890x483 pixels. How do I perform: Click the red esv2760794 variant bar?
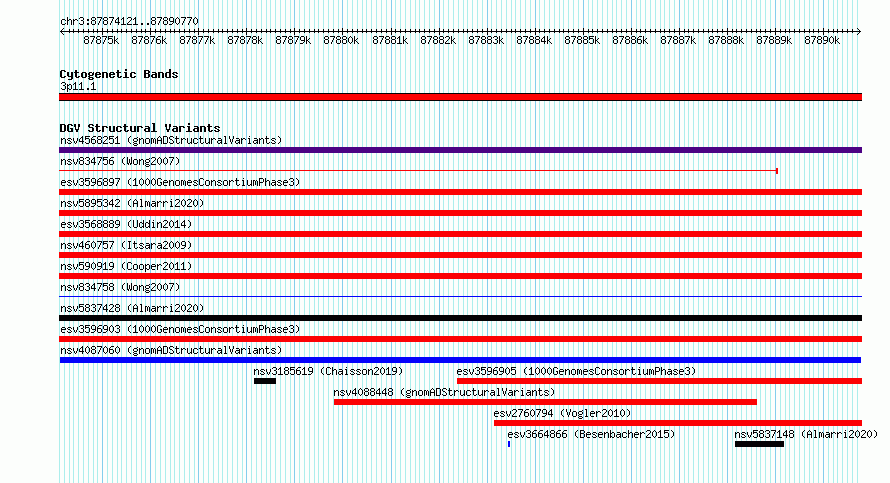[x=678, y=423]
